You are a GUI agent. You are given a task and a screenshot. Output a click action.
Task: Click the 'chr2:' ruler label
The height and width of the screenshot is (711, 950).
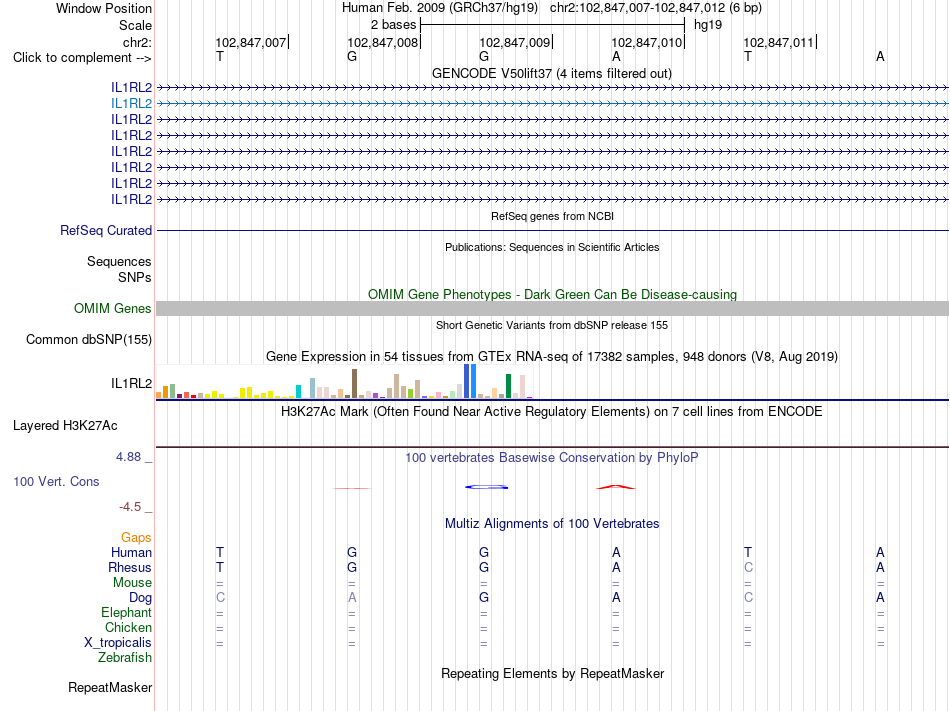(x=137, y=42)
